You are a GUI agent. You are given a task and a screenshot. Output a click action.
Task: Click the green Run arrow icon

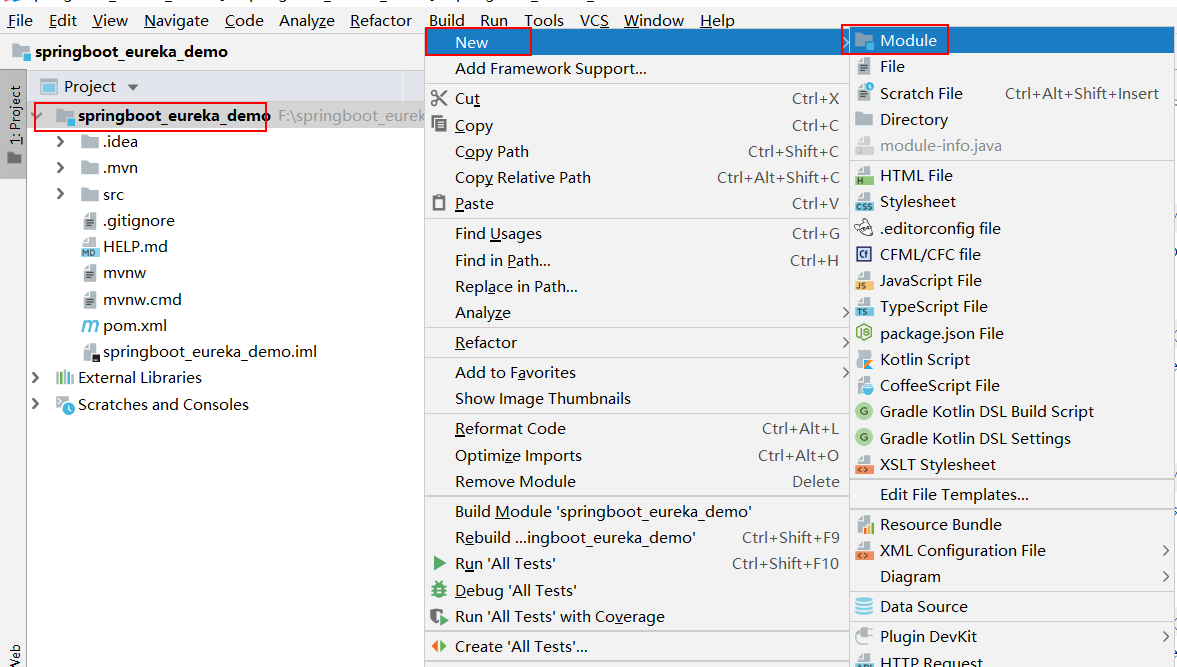point(439,563)
